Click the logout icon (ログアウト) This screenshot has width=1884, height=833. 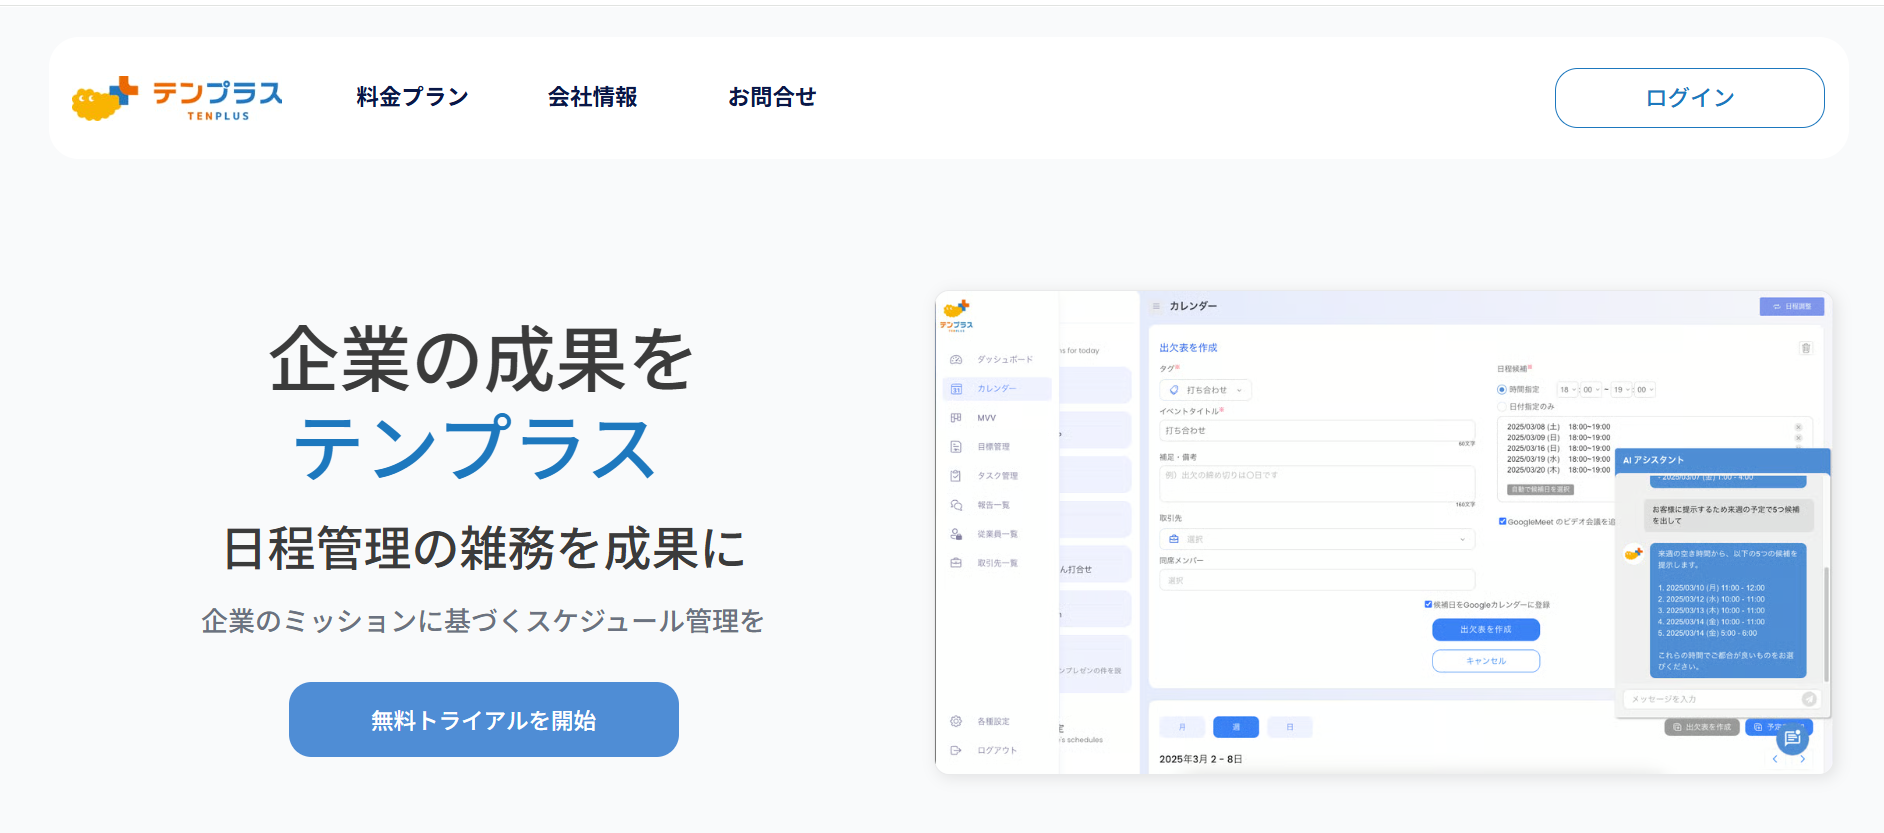[956, 750]
